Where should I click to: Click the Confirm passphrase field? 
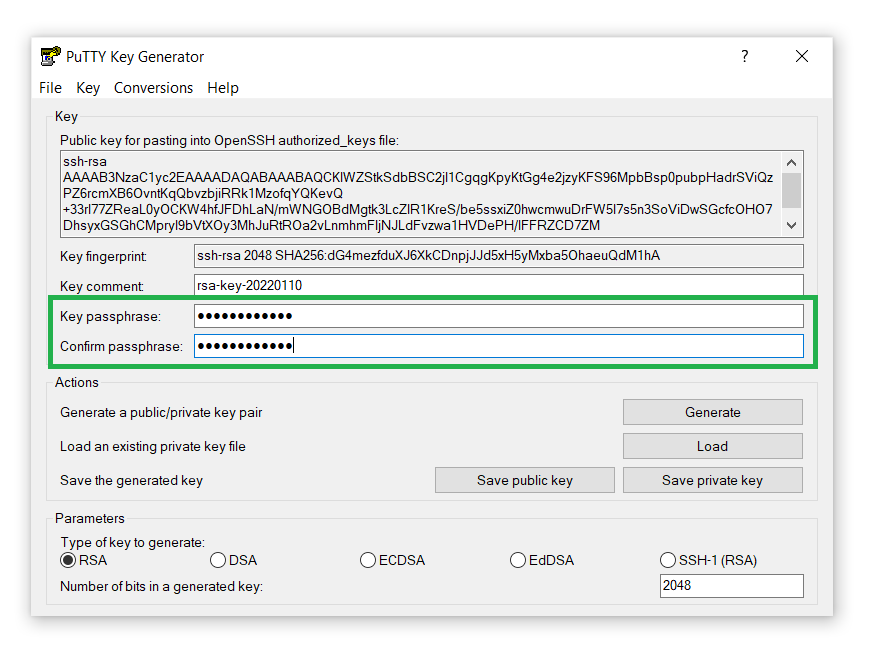[498, 346]
